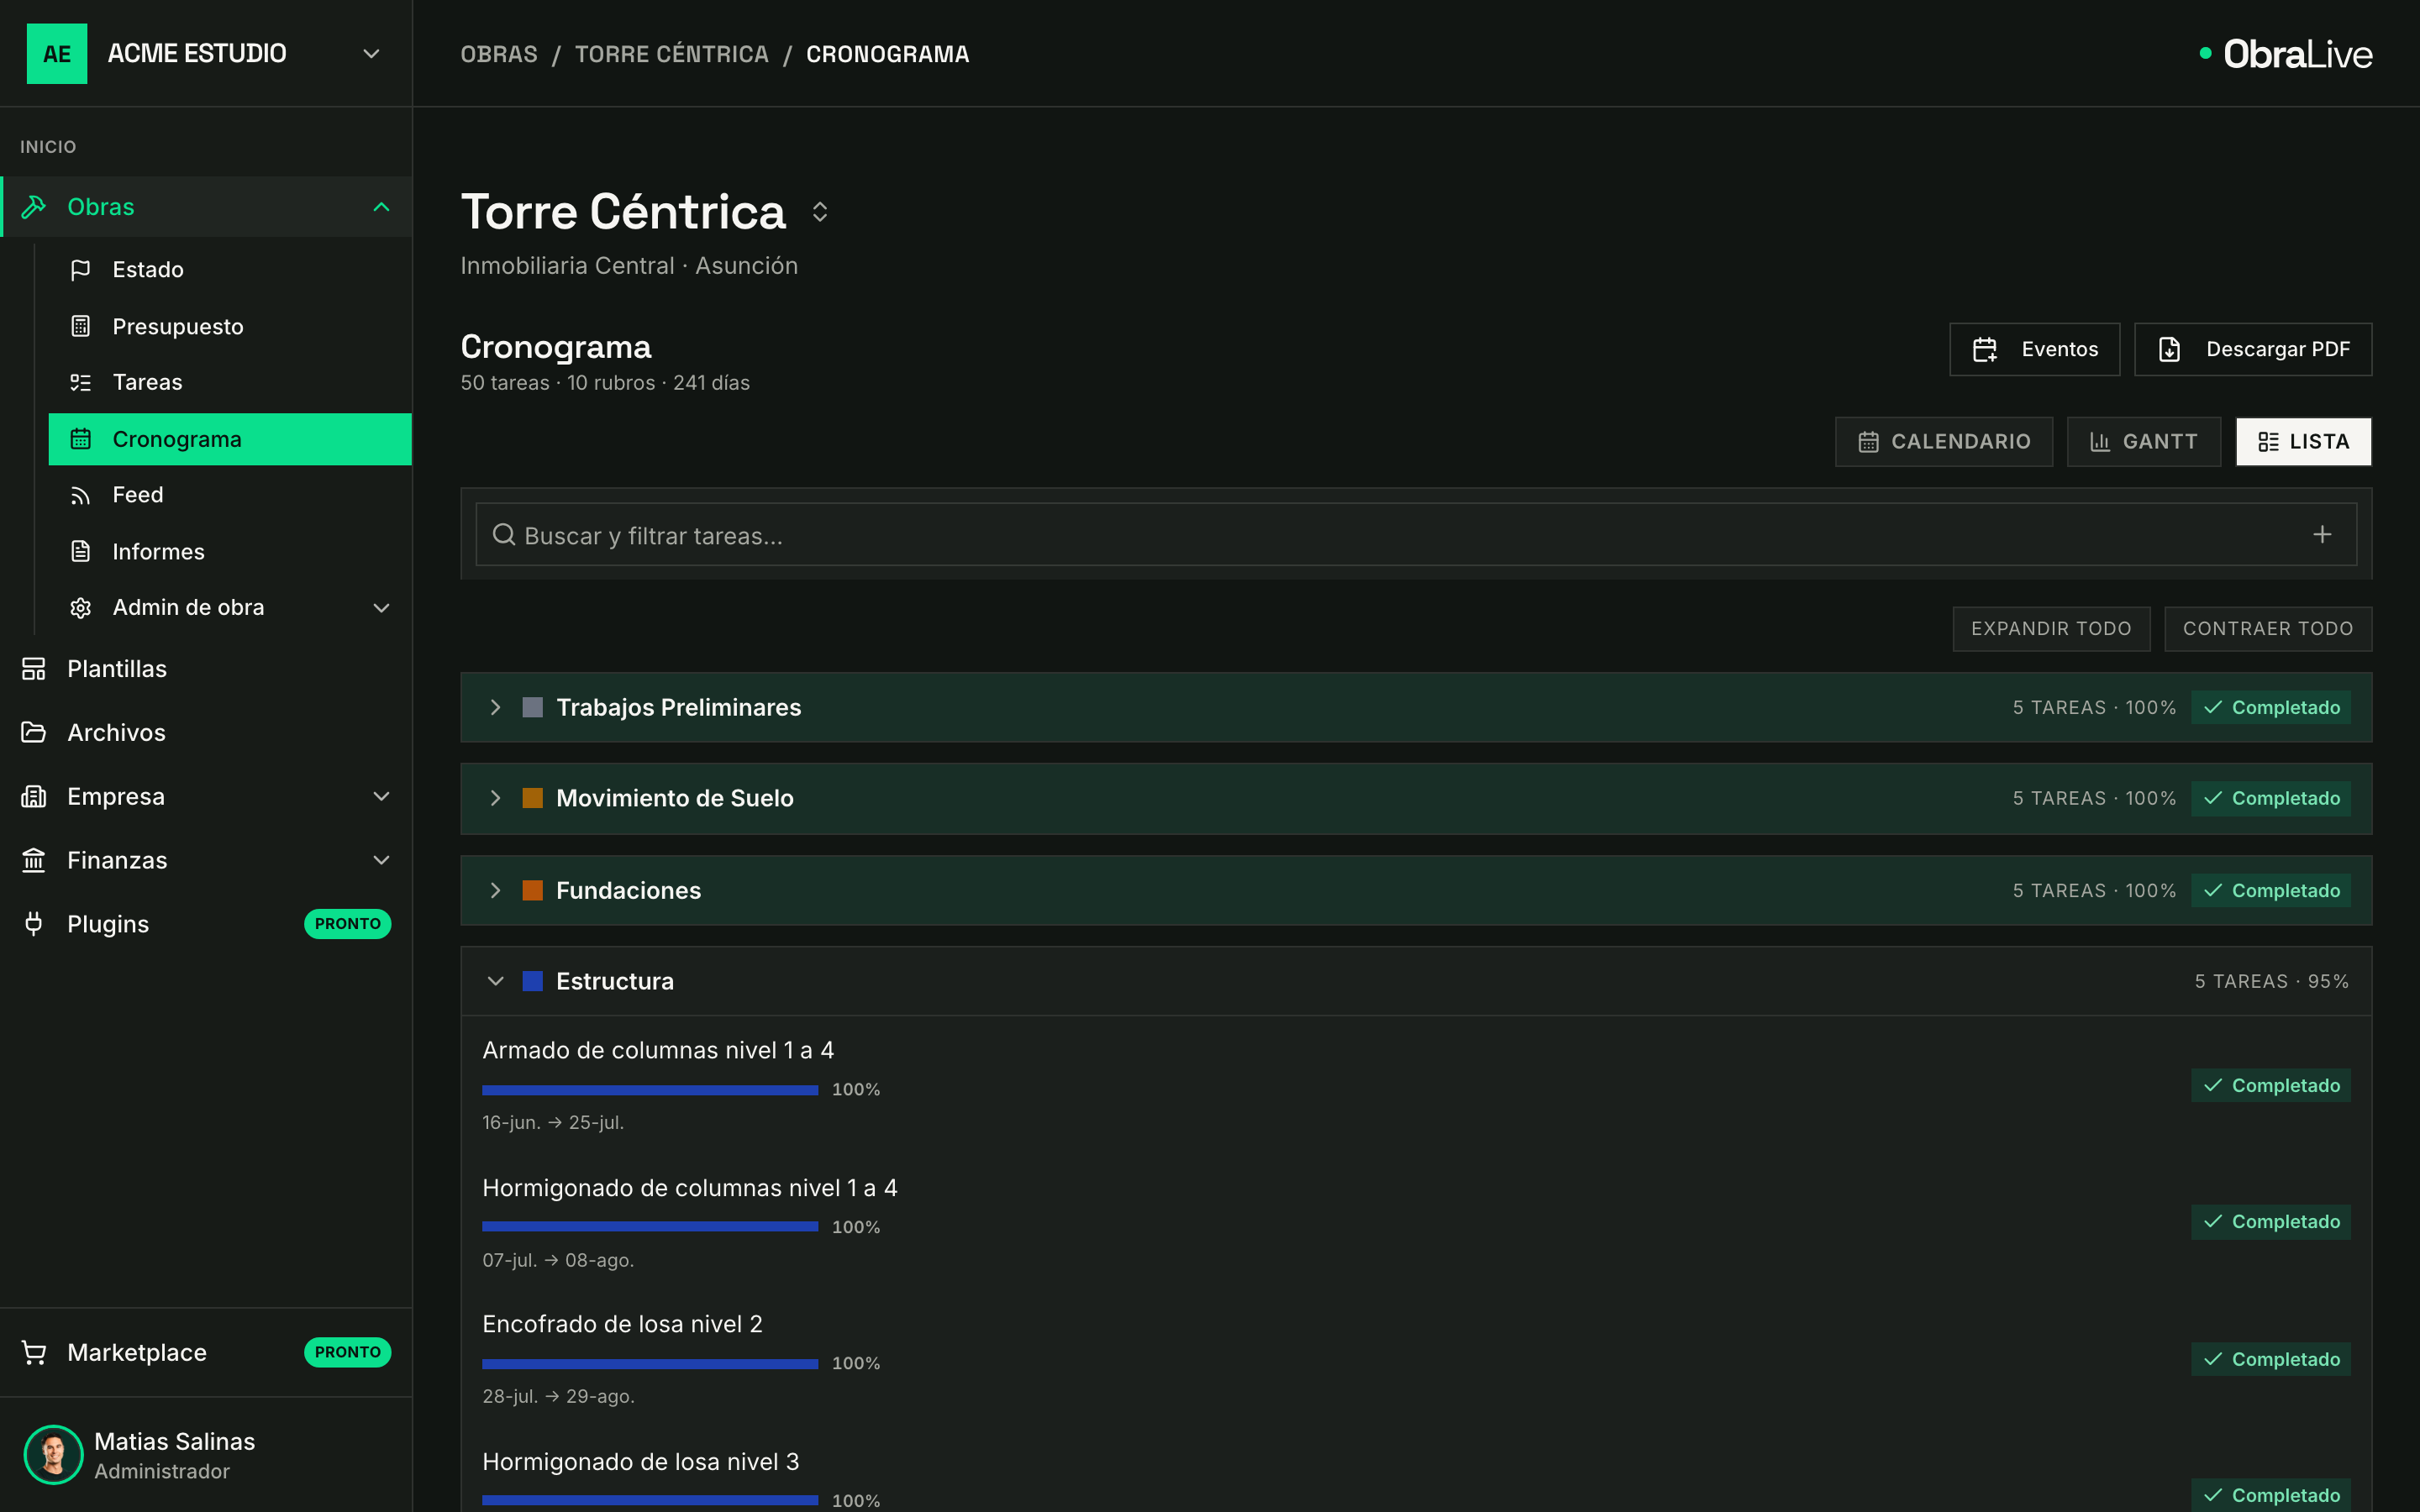
Task: Switch to the Calendario view tab
Action: click(x=1944, y=441)
